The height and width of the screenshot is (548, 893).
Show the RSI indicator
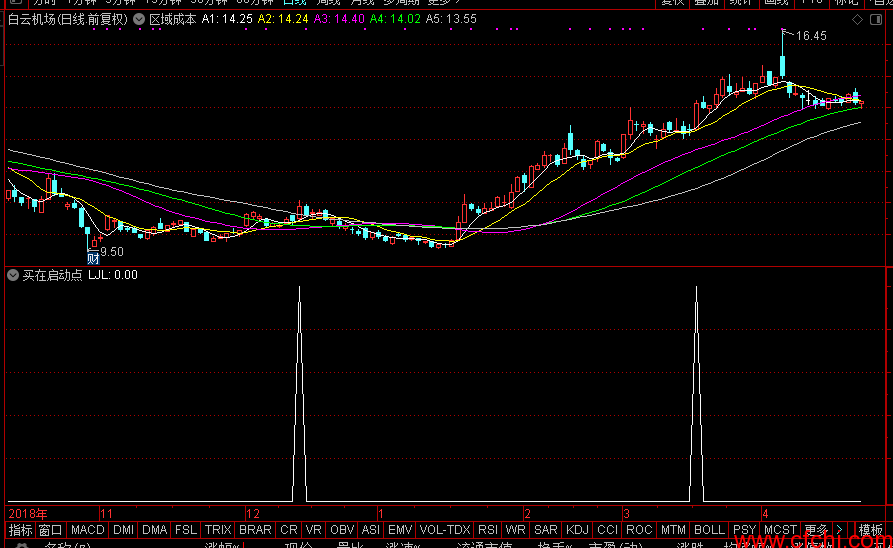488,530
